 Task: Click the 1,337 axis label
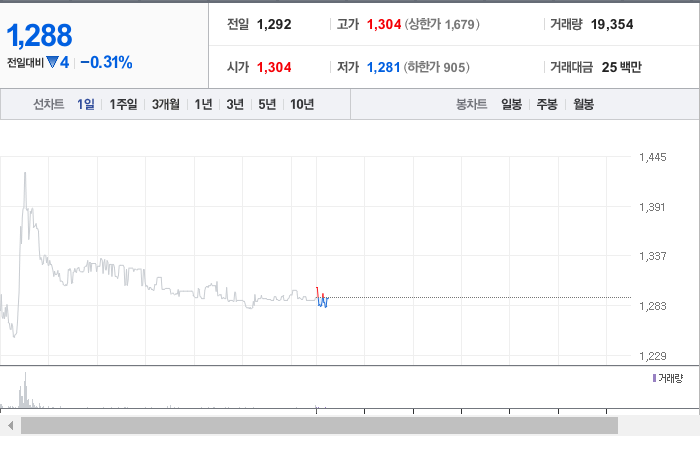tap(653, 256)
